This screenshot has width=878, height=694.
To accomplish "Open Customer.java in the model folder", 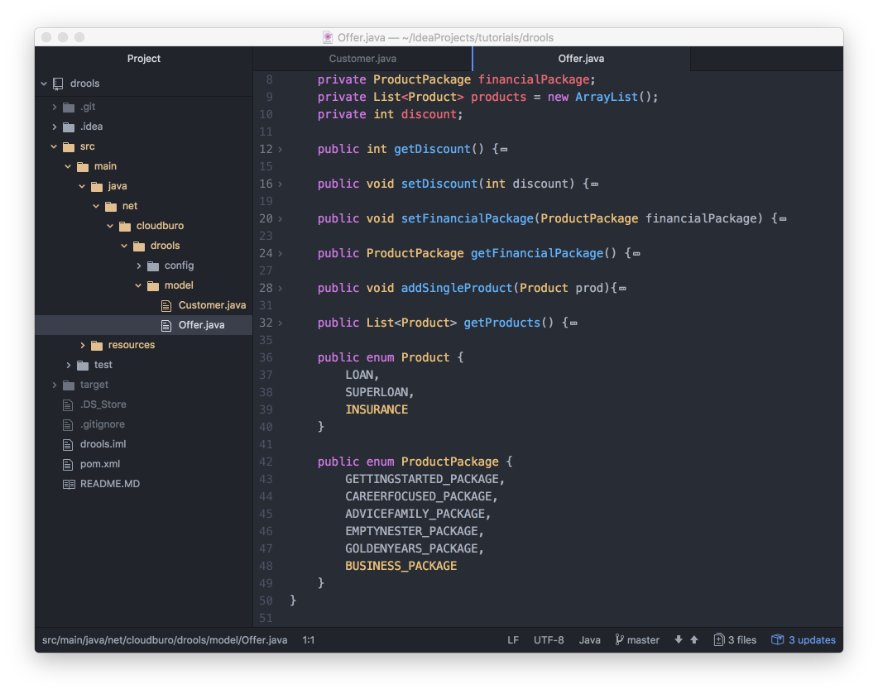I will [211, 305].
